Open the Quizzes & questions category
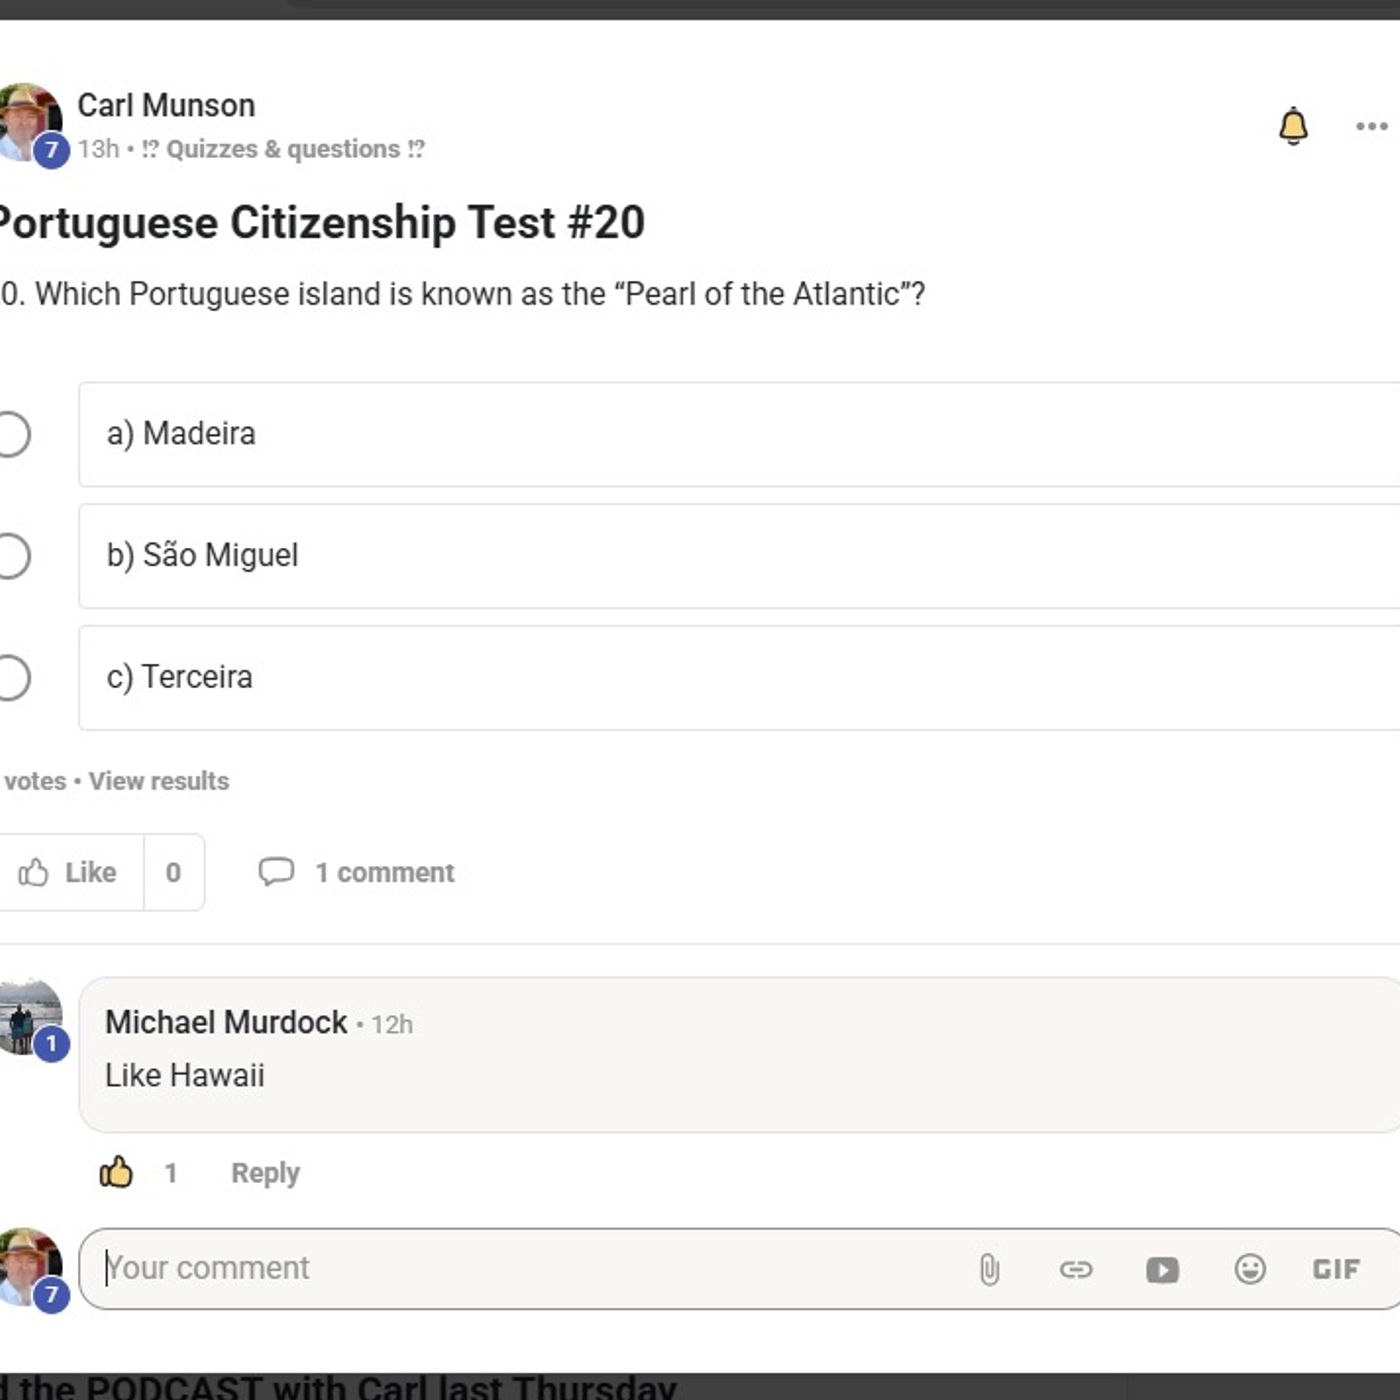 (x=283, y=149)
